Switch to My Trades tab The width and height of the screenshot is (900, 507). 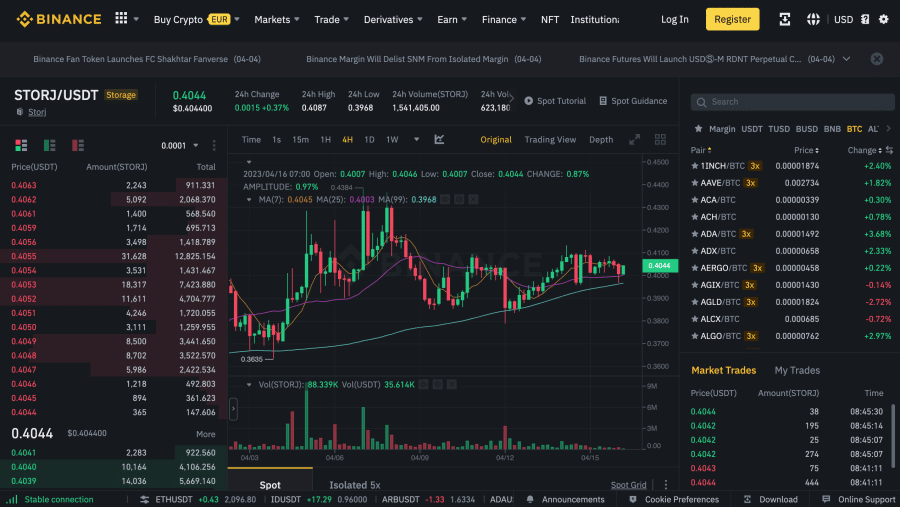click(x=797, y=370)
